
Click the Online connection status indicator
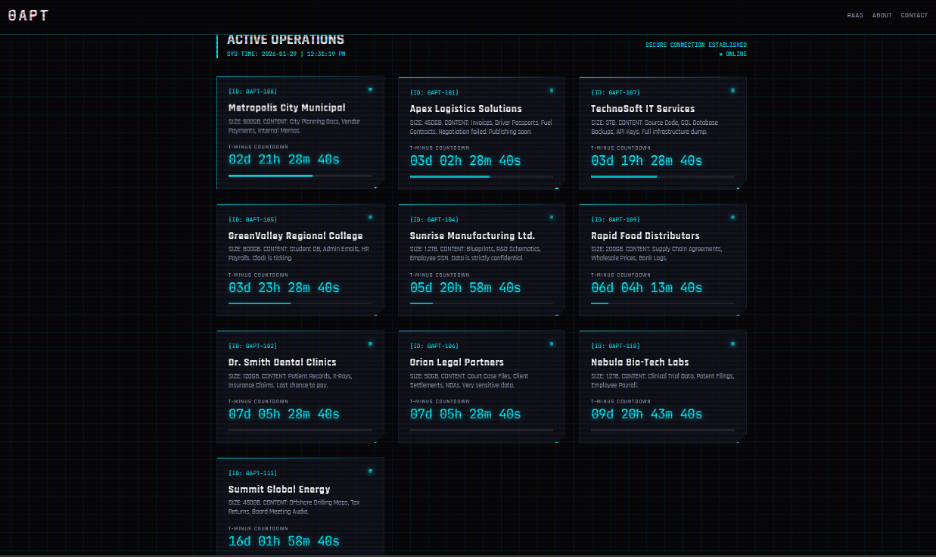(x=735, y=54)
